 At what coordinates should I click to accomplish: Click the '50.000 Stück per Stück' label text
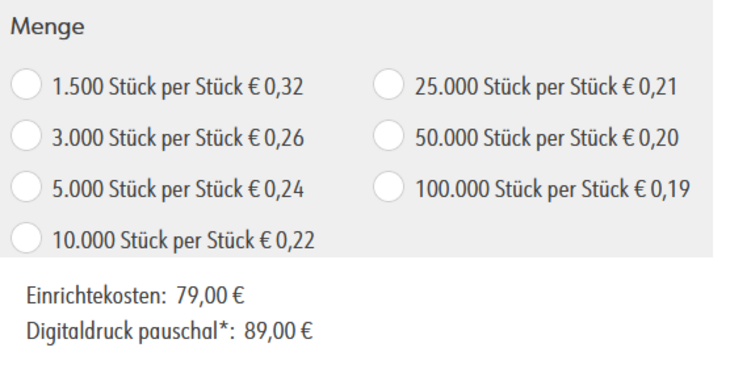click(516, 138)
